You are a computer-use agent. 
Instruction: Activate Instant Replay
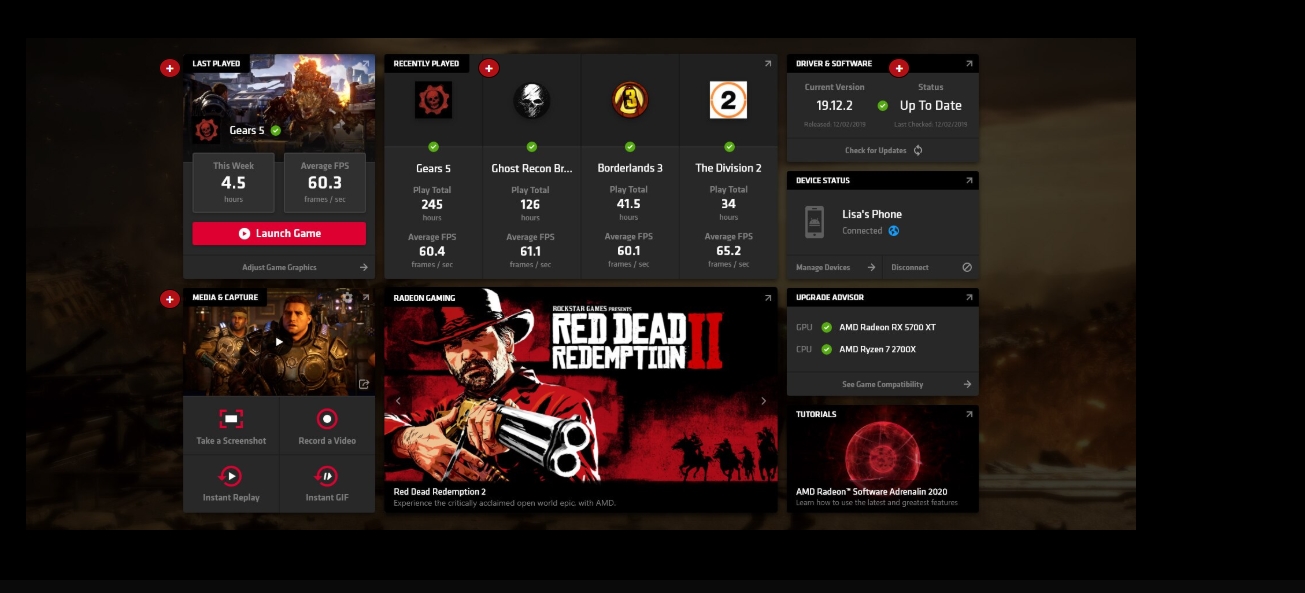(x=231, y=476)
